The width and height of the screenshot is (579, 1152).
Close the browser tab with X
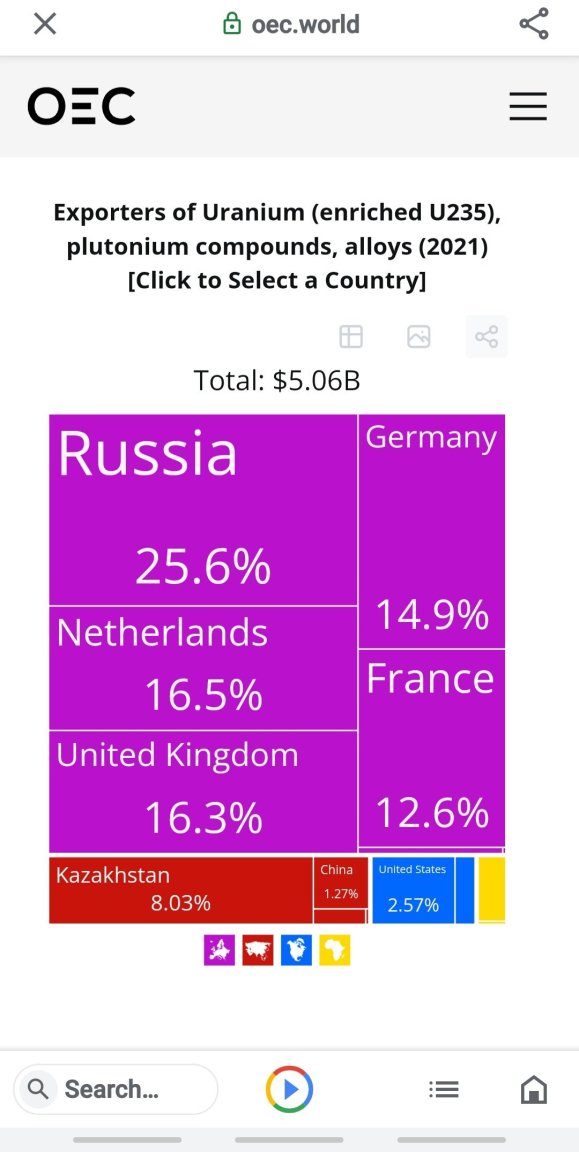point(46,24)
